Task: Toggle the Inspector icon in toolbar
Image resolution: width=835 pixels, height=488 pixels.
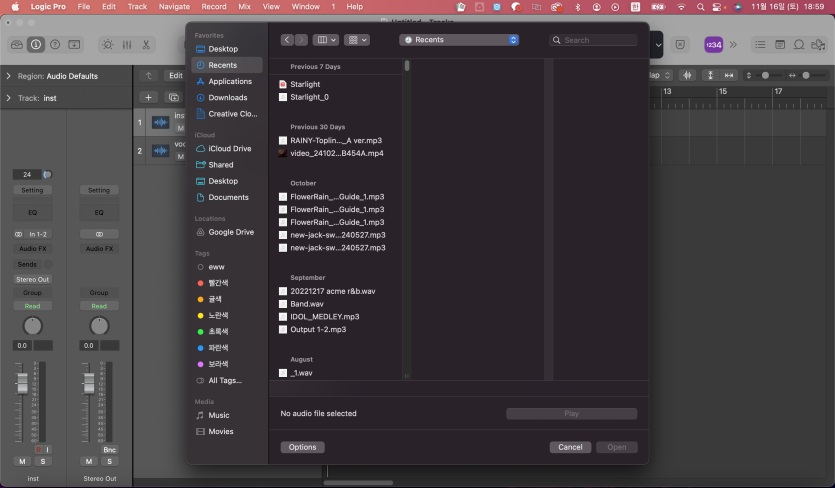Action: (36, 45)
